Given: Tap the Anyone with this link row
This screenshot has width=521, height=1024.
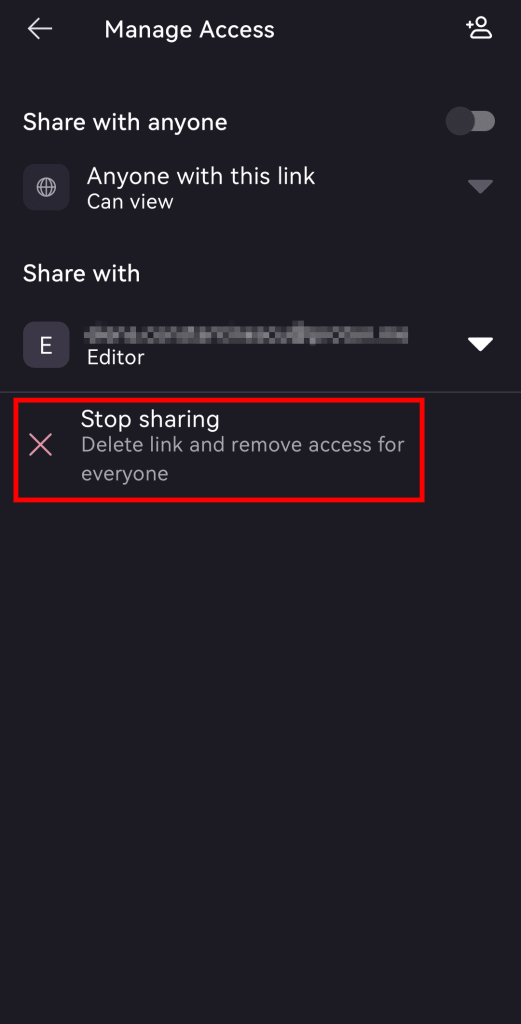Looking at the screenshot, I should (x=260, y=187).
